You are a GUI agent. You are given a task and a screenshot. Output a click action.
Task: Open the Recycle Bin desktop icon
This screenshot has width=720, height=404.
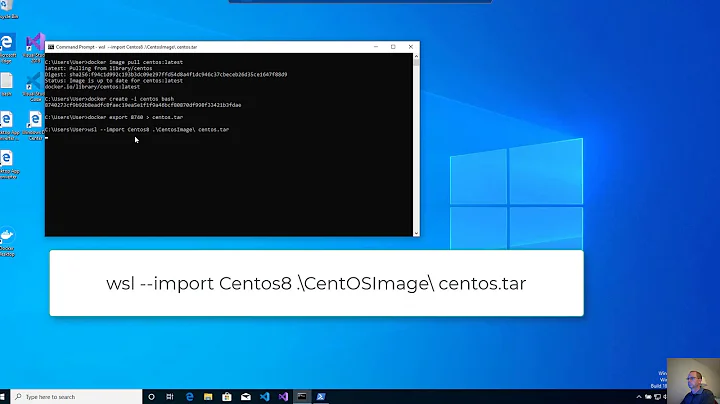[7, 9]
